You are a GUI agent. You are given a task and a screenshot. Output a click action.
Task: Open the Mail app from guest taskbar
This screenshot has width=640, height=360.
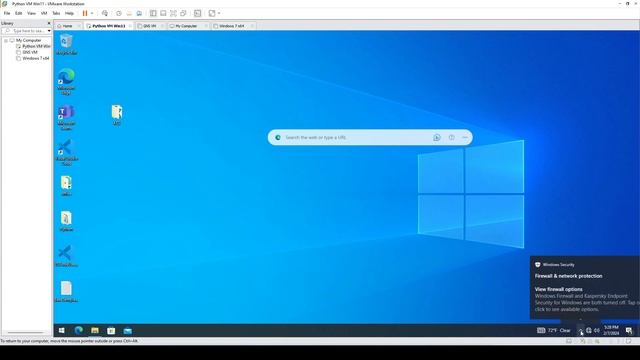click(x=128, y=331)
